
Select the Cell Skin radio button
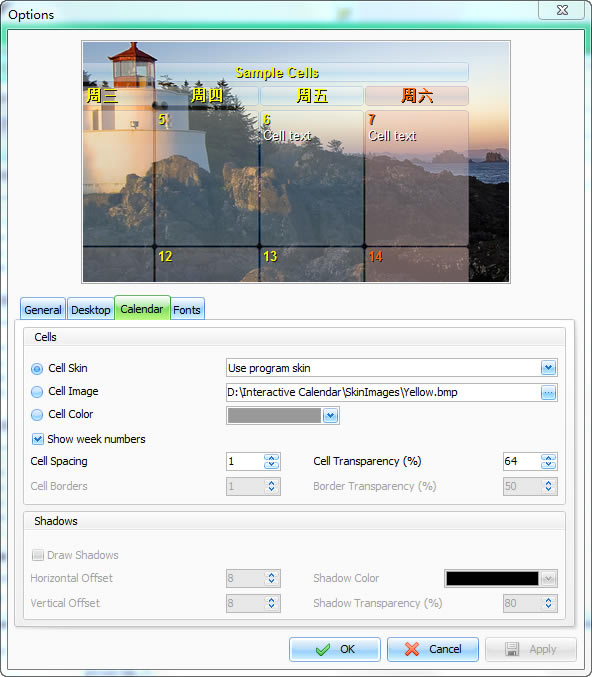37,369
